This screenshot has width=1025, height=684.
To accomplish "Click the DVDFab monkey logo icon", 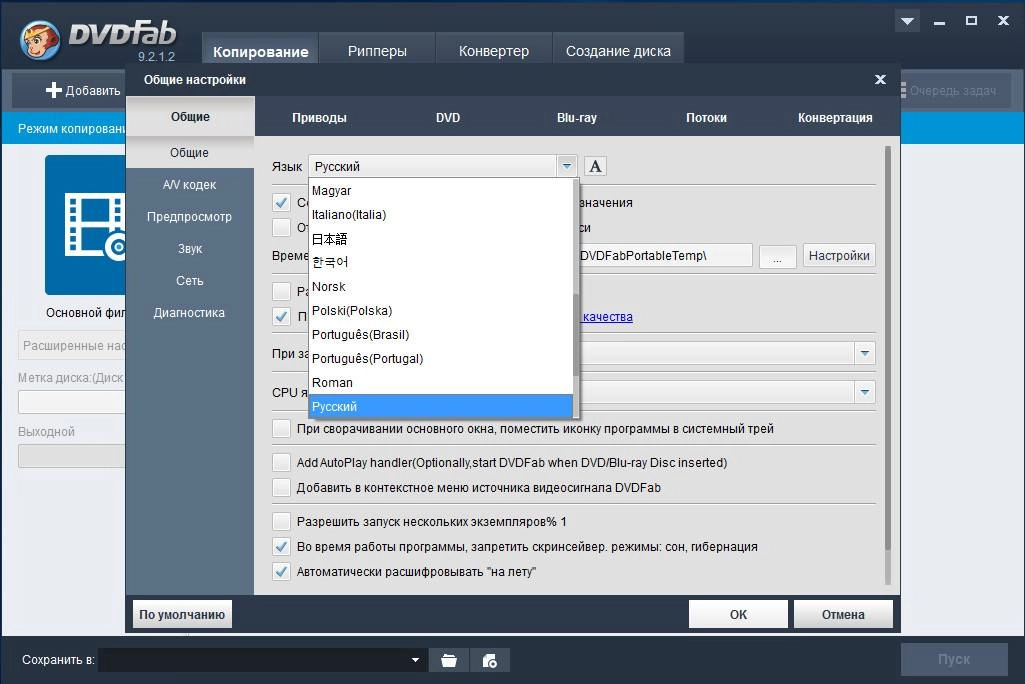I will tap(40, 39).
